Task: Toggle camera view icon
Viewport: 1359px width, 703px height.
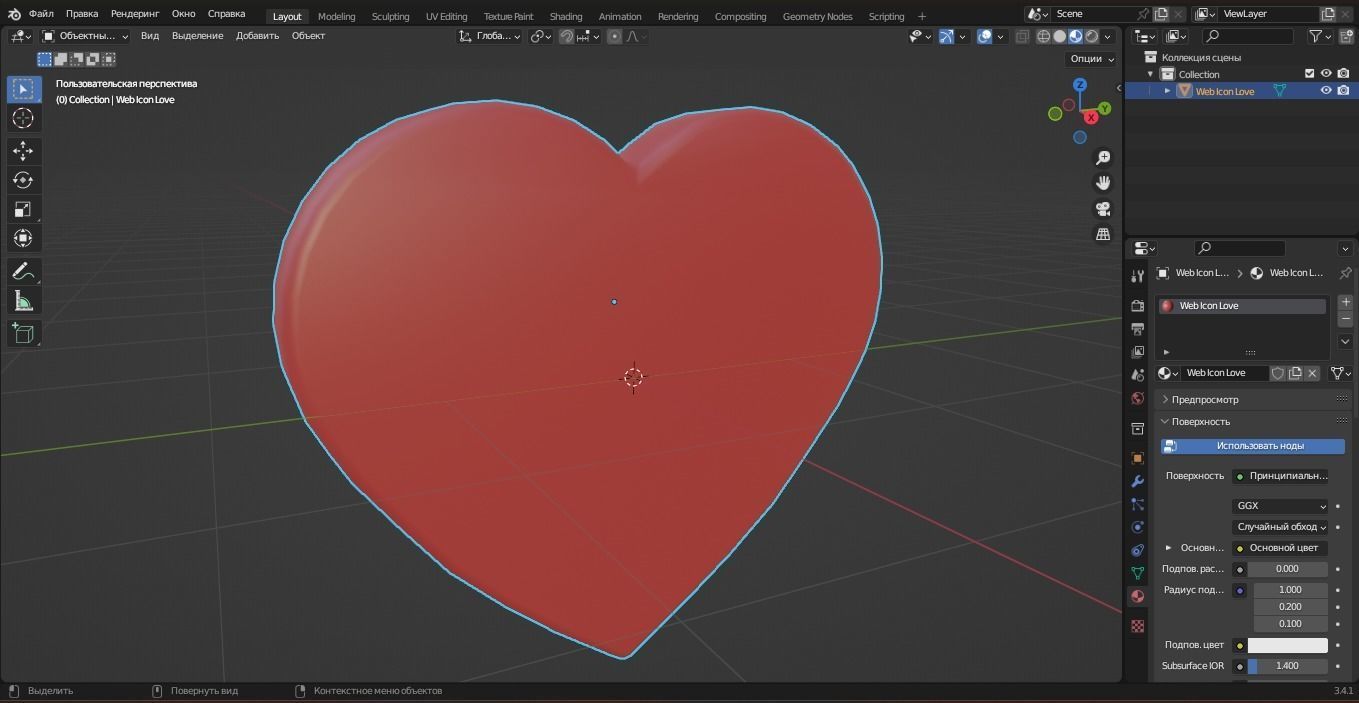Action: pyautogui.click(x=1103, y=209)
